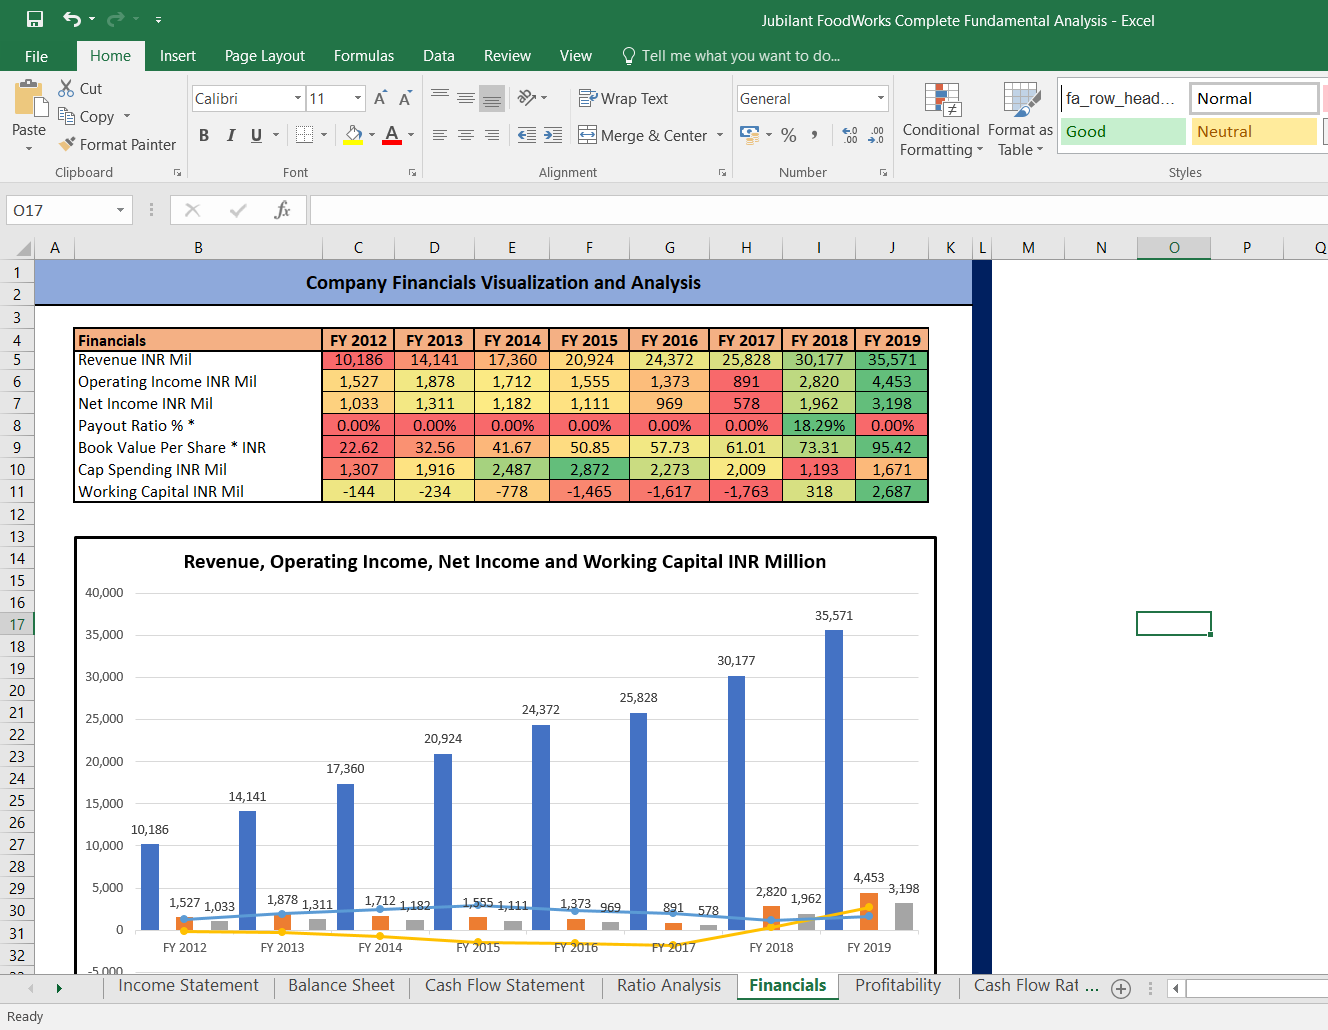Click the Orientation text angle icon
The image size is (1328, 1030).
(527, 98)
